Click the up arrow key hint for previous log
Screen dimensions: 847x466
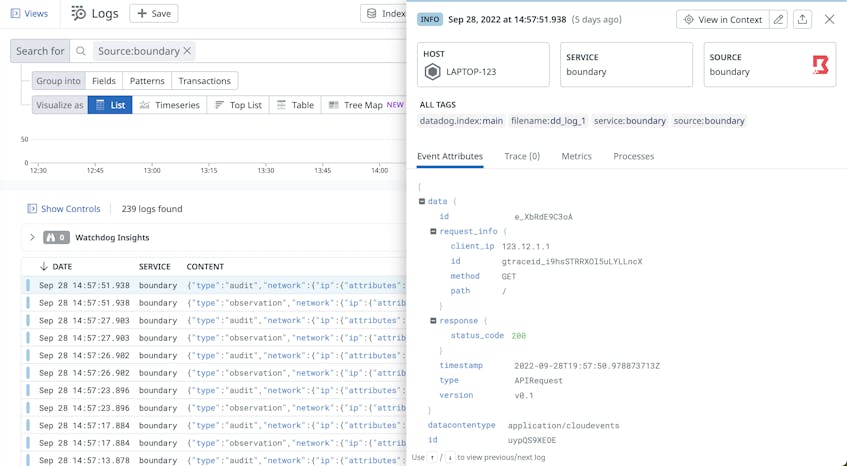click(x=432, y=457)
